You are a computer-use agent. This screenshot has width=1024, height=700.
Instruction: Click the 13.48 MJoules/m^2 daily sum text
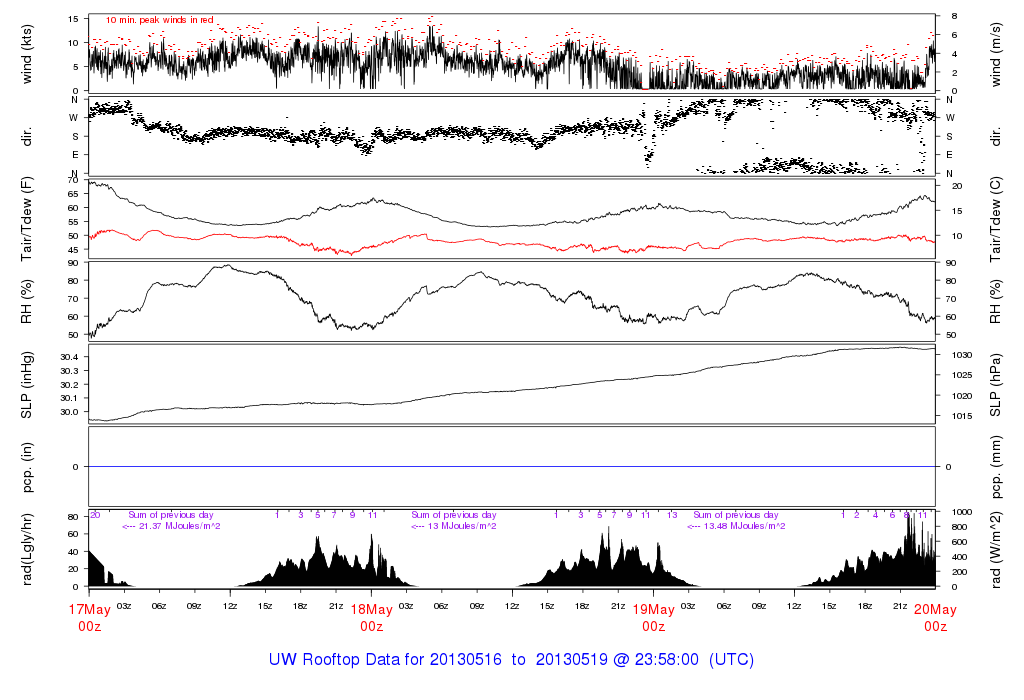735,526
